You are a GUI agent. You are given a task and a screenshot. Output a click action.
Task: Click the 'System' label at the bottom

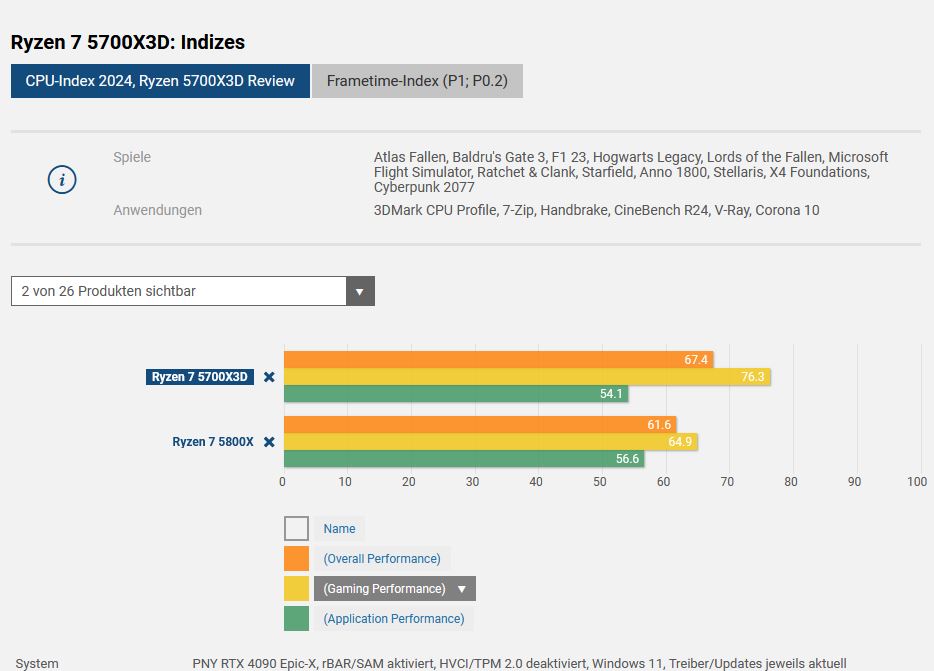(37, 663)
